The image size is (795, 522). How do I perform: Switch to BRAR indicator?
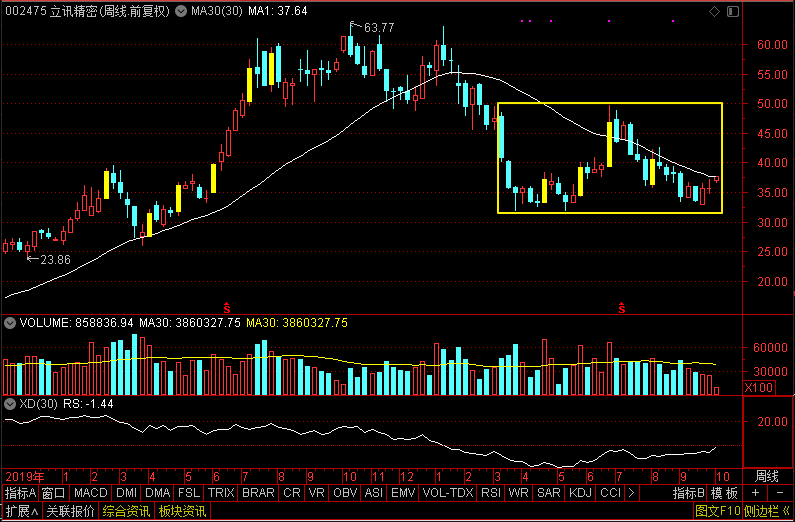coord(258,493)
